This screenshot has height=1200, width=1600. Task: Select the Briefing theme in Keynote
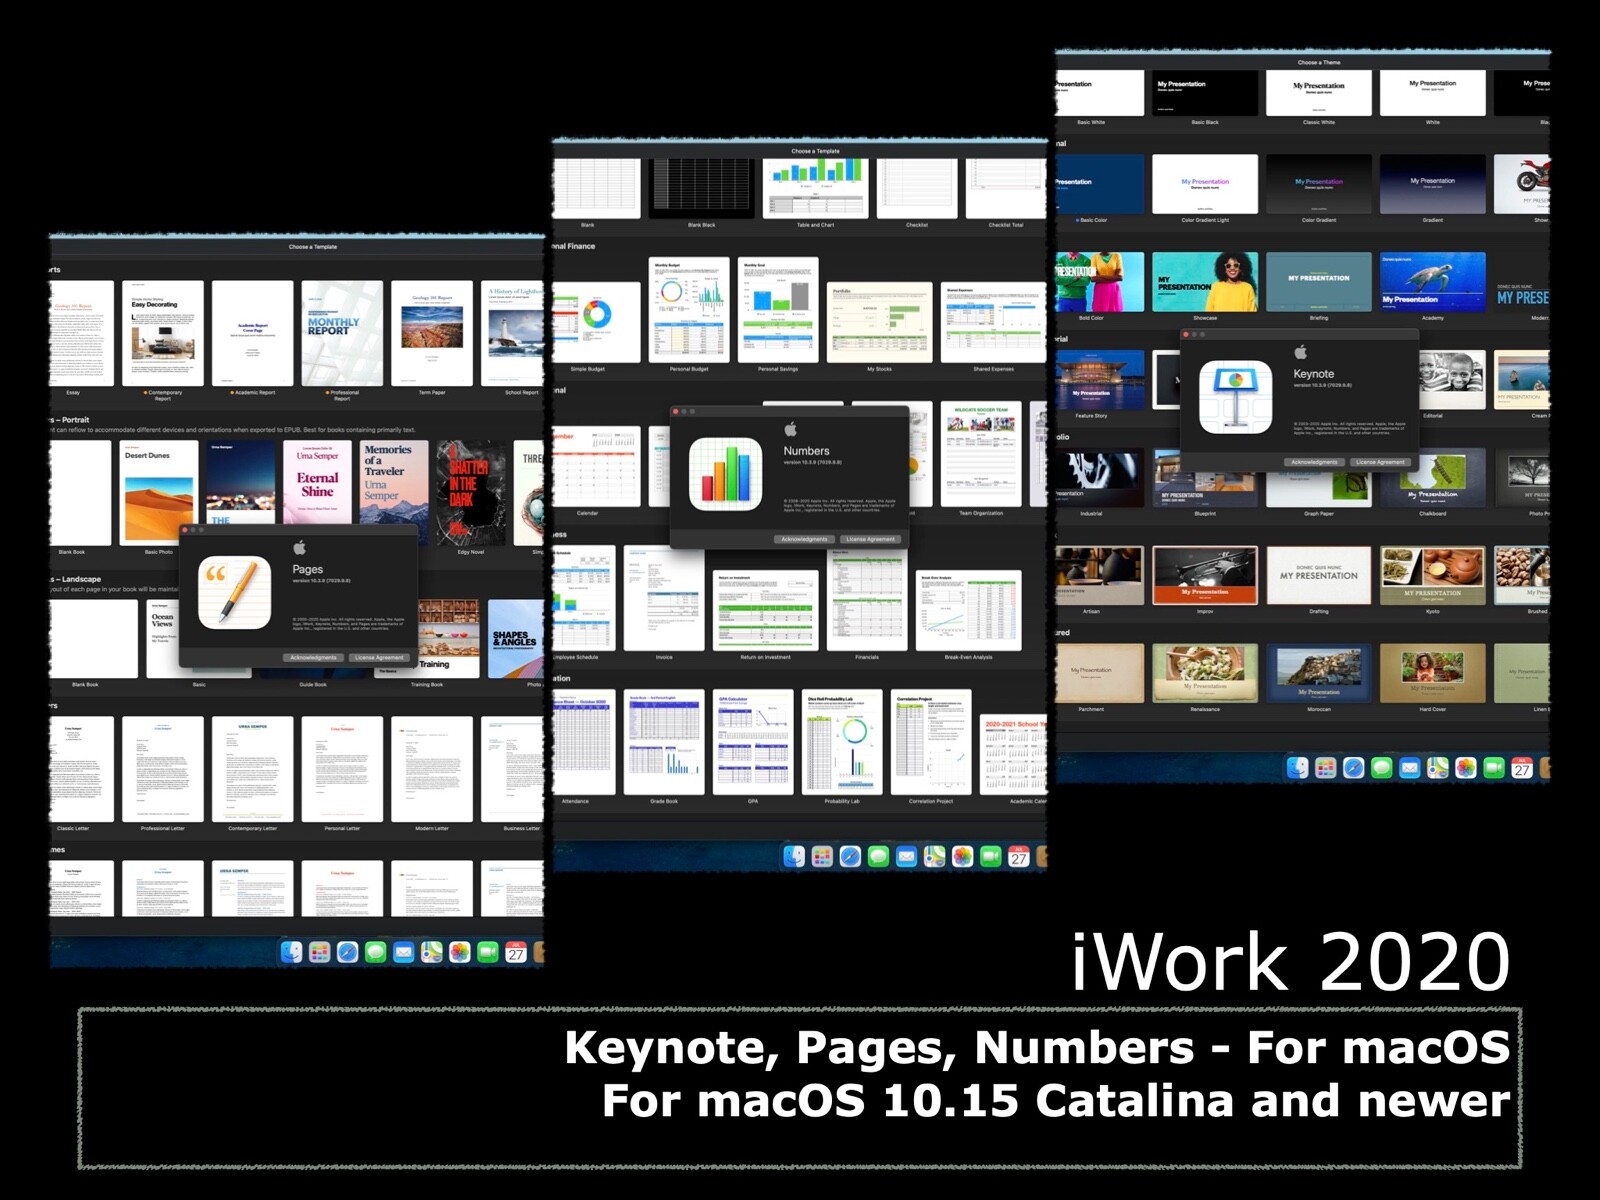point(1319,282)
